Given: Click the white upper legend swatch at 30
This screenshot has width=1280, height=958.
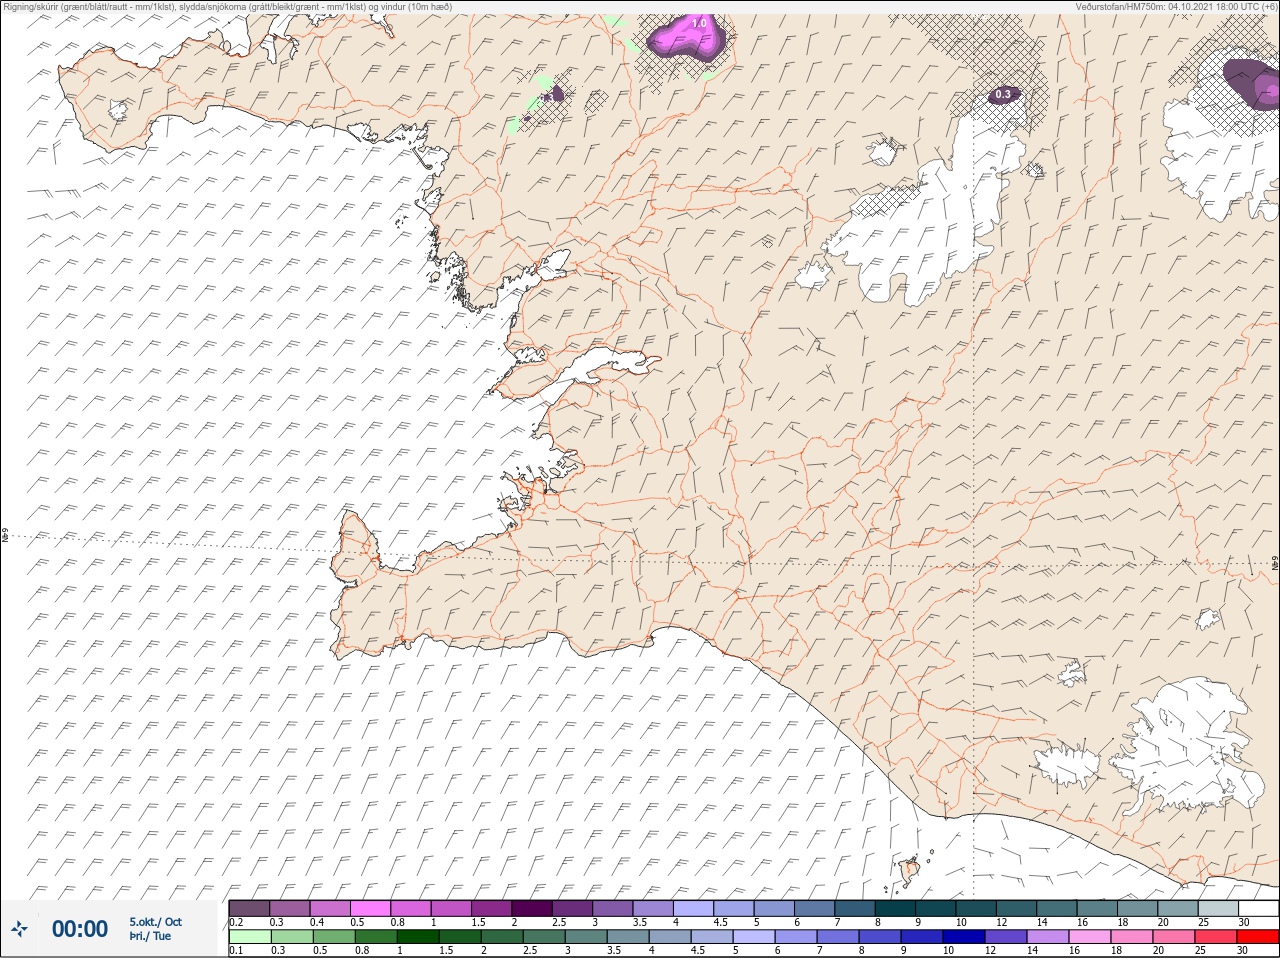Looking at the screenshot, I should (1258, 908).
